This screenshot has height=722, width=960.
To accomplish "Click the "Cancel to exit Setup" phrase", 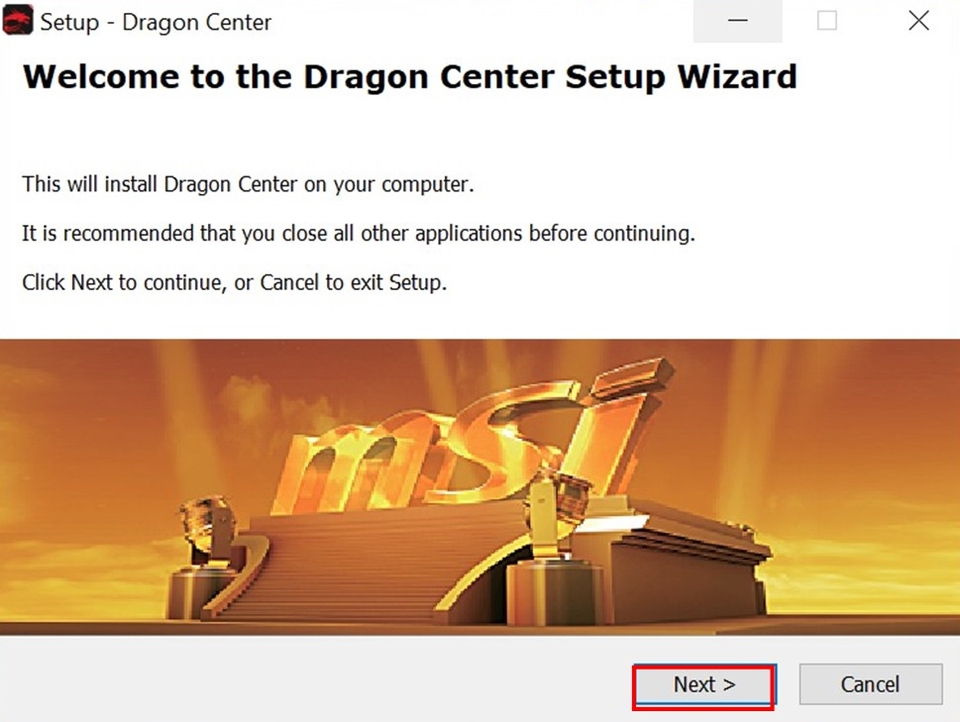I will [x=353, y=283].
